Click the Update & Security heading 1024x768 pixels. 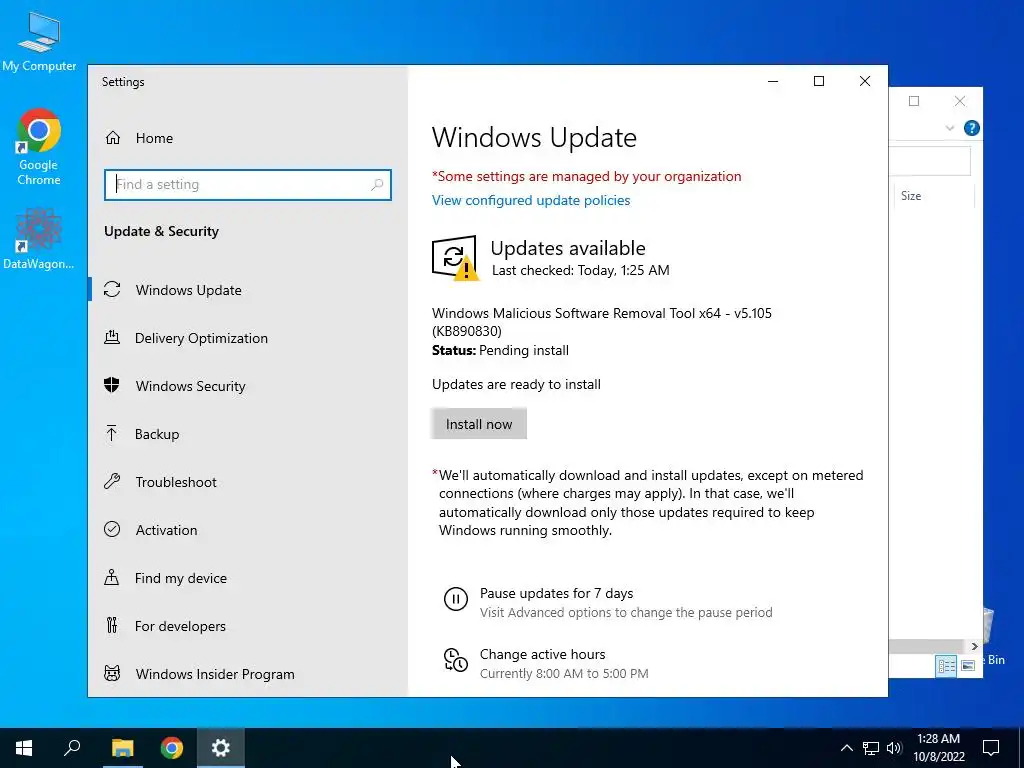(x=161, y=231)
